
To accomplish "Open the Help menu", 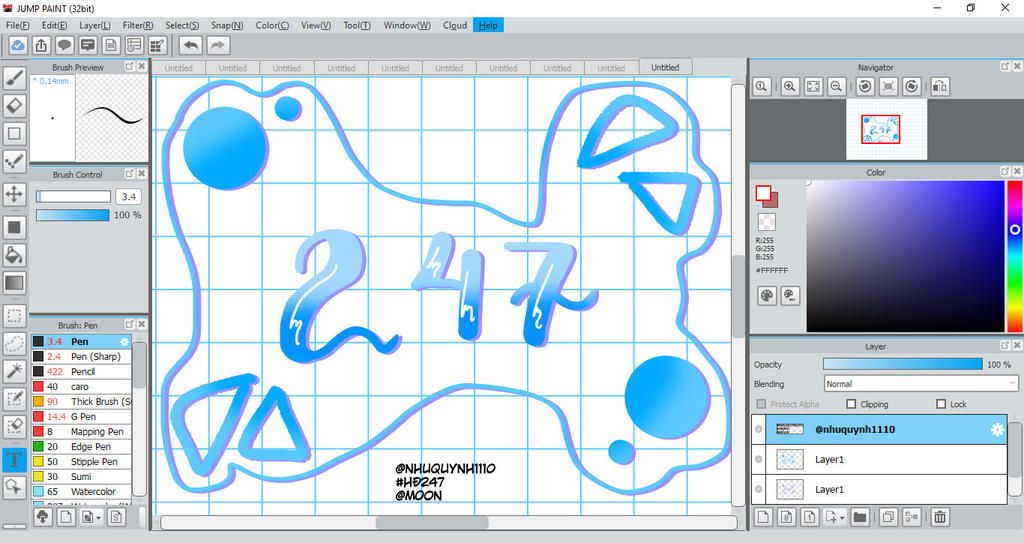I will pyautogui.click(x=488, y=25).
